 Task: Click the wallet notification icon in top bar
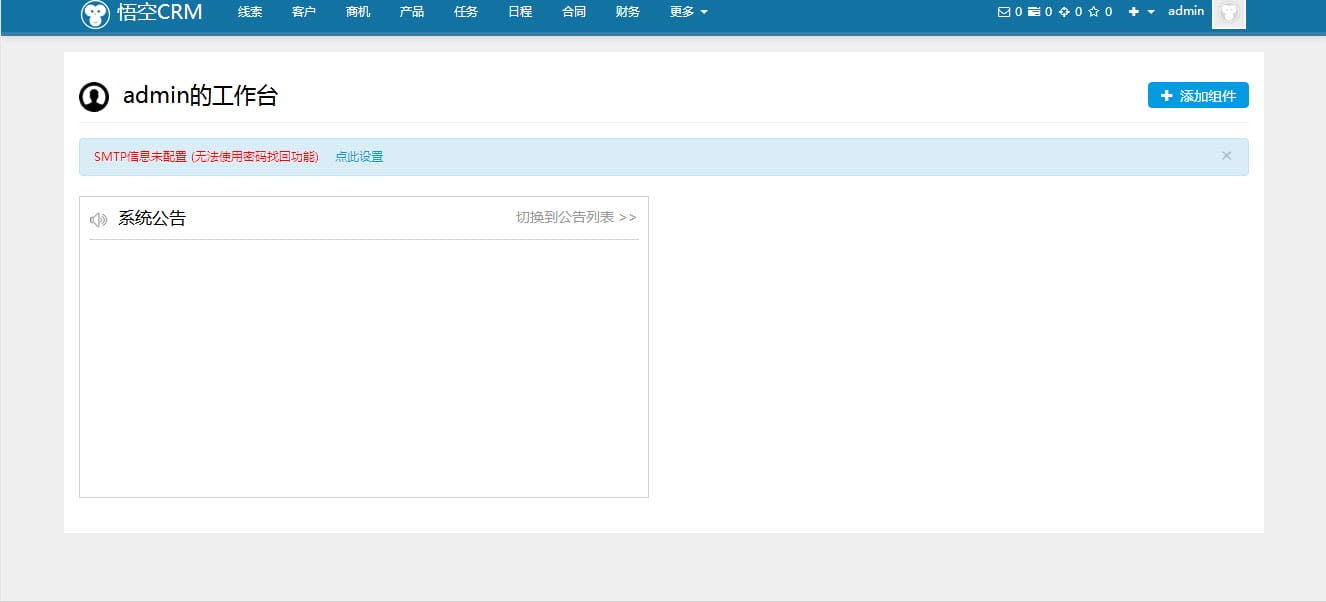pos(1032,11)
